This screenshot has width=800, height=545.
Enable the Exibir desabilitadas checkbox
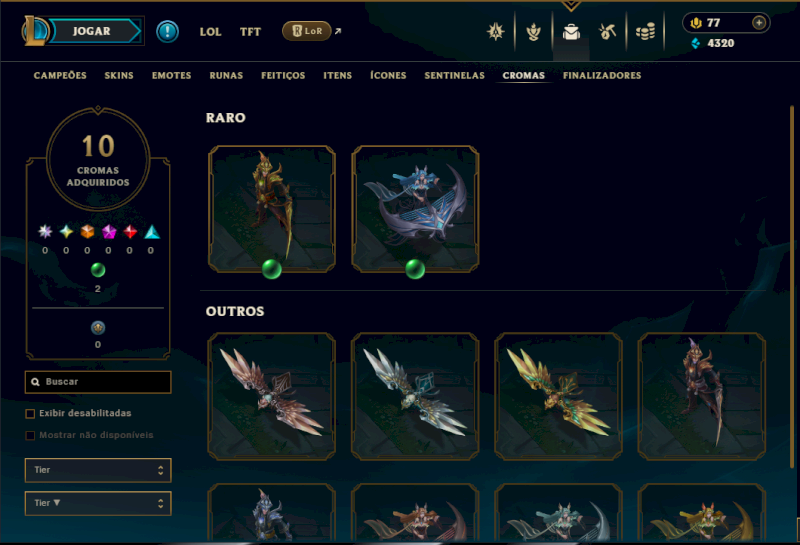tap(30, 413)
